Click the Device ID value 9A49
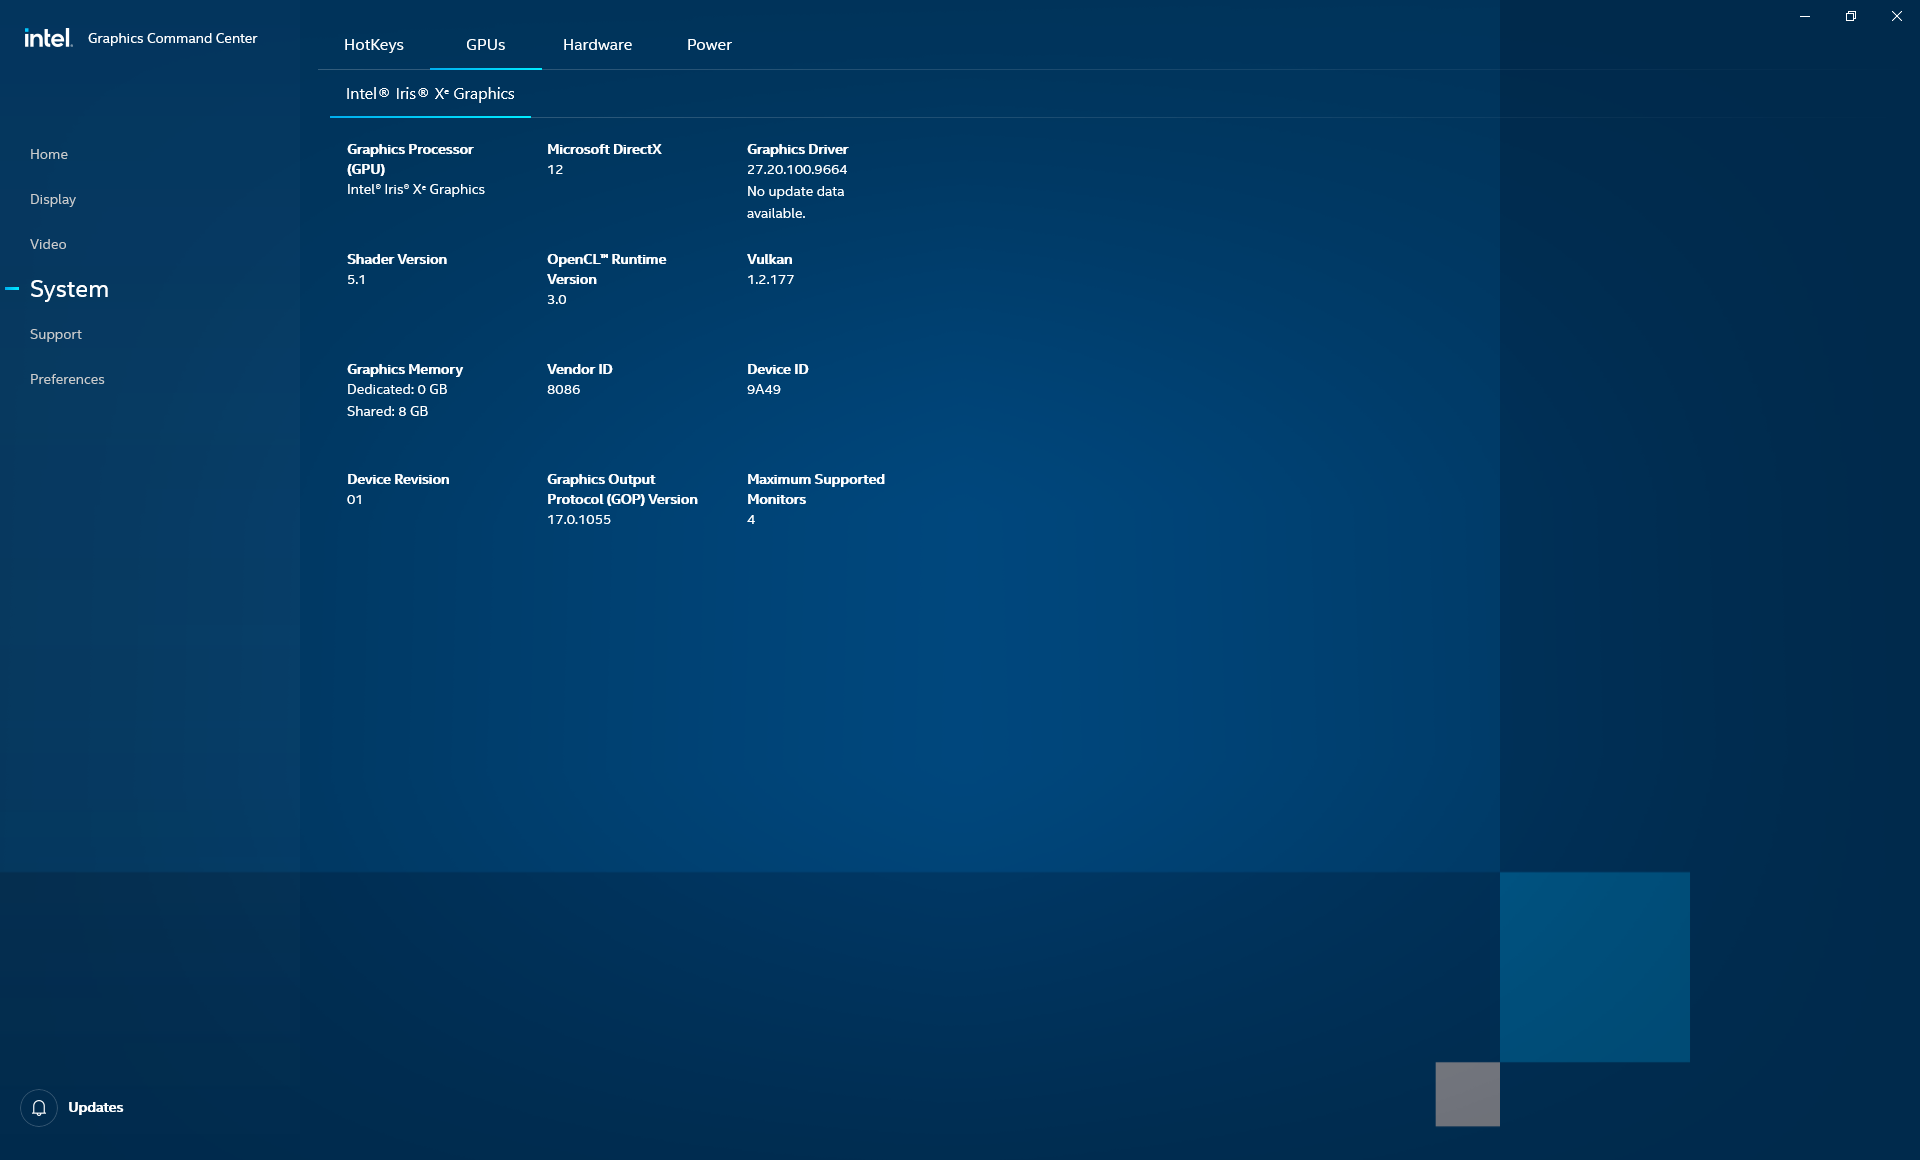1920x1160 pixels. coord(763,390)
